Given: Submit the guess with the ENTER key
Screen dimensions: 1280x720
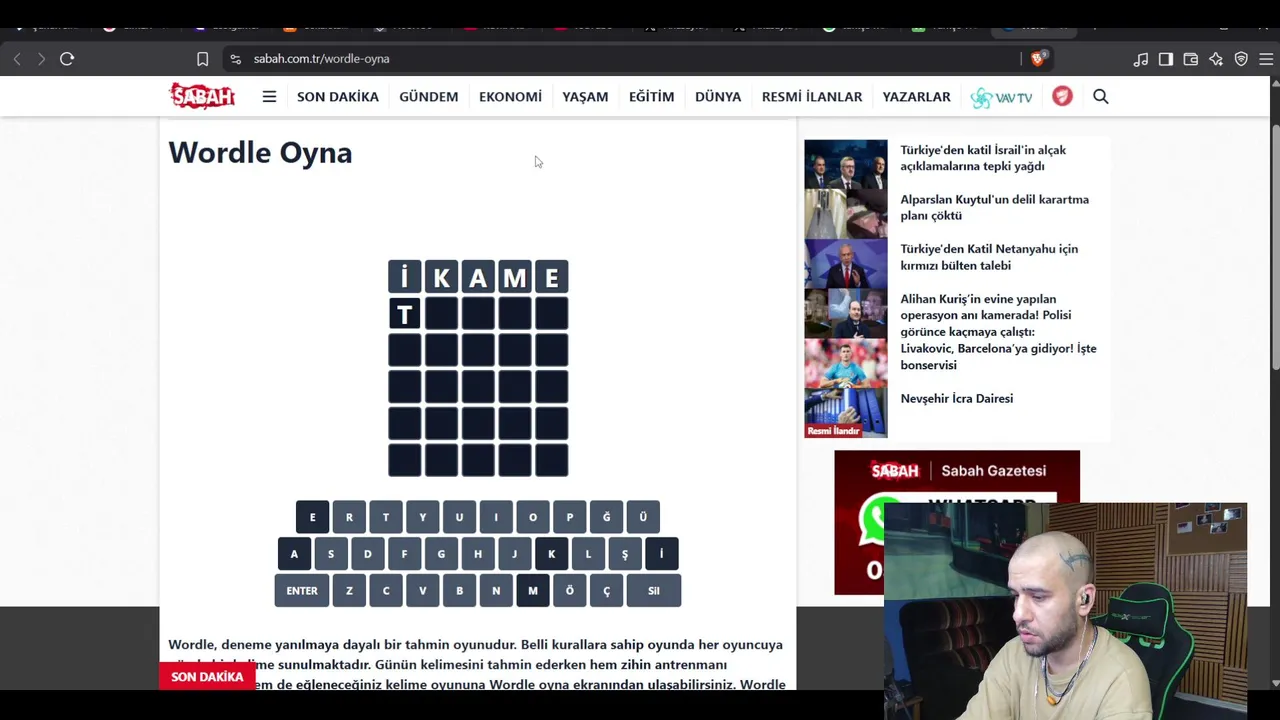Looking at the screenshot, I should (x=302, y=591).
